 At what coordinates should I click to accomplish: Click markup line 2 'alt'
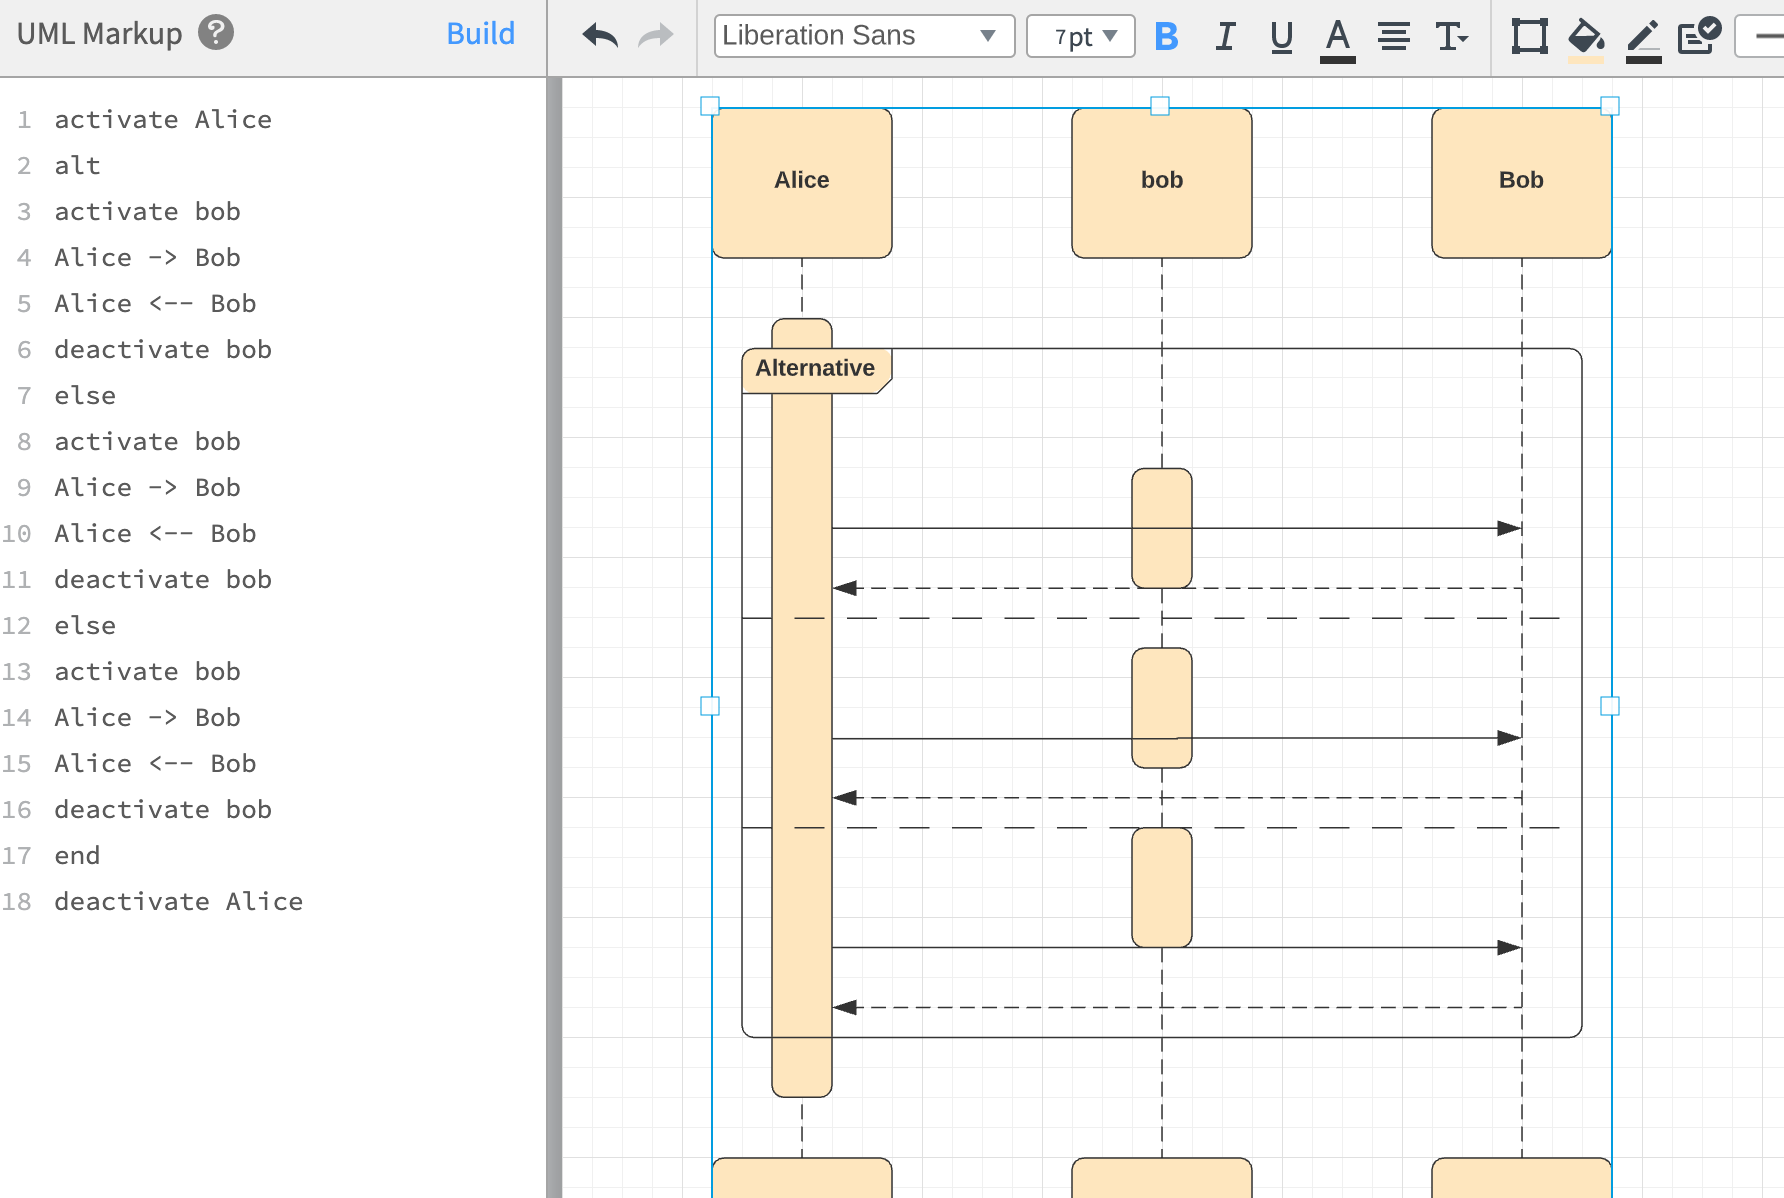click(77, 165)
